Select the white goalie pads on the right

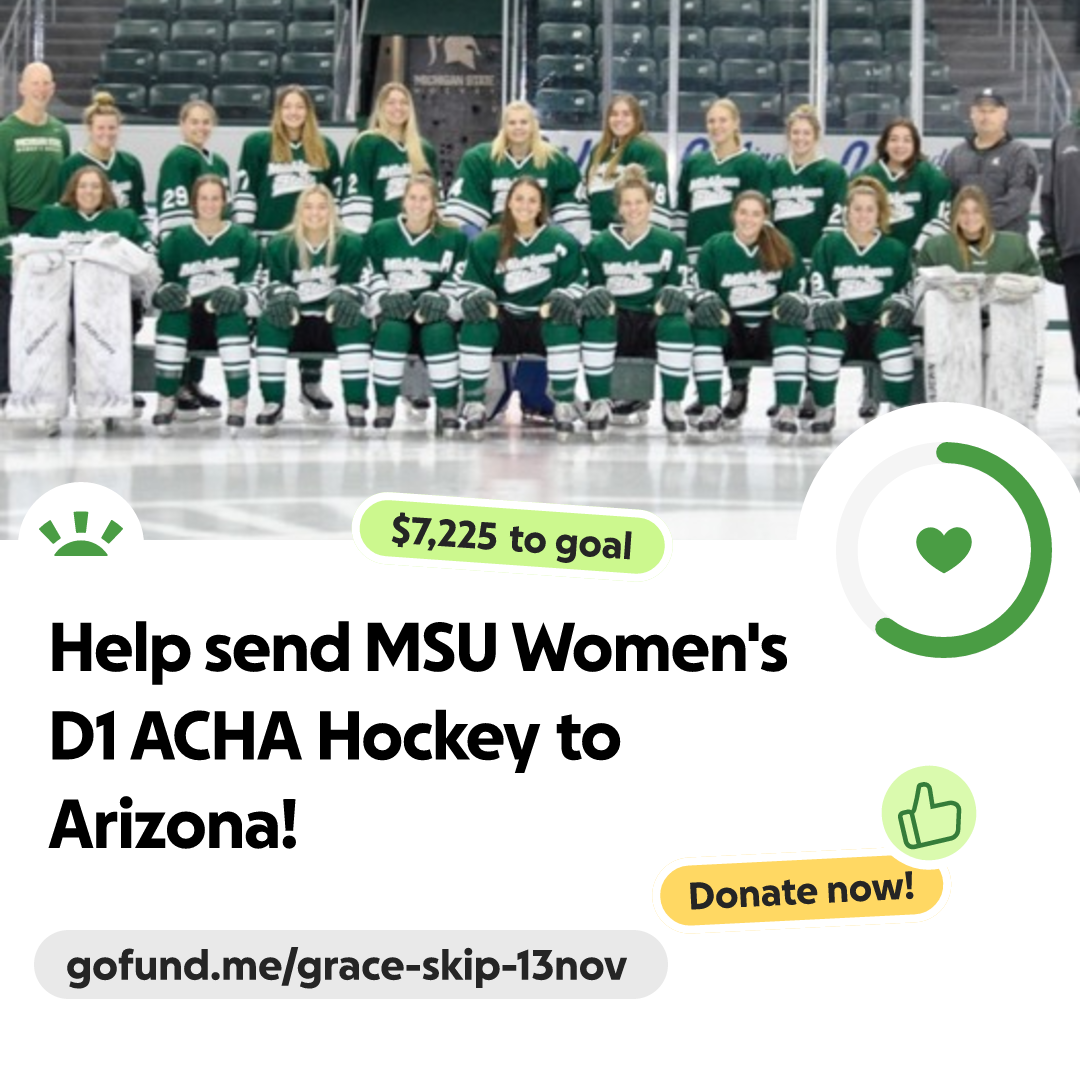(981, 344)
